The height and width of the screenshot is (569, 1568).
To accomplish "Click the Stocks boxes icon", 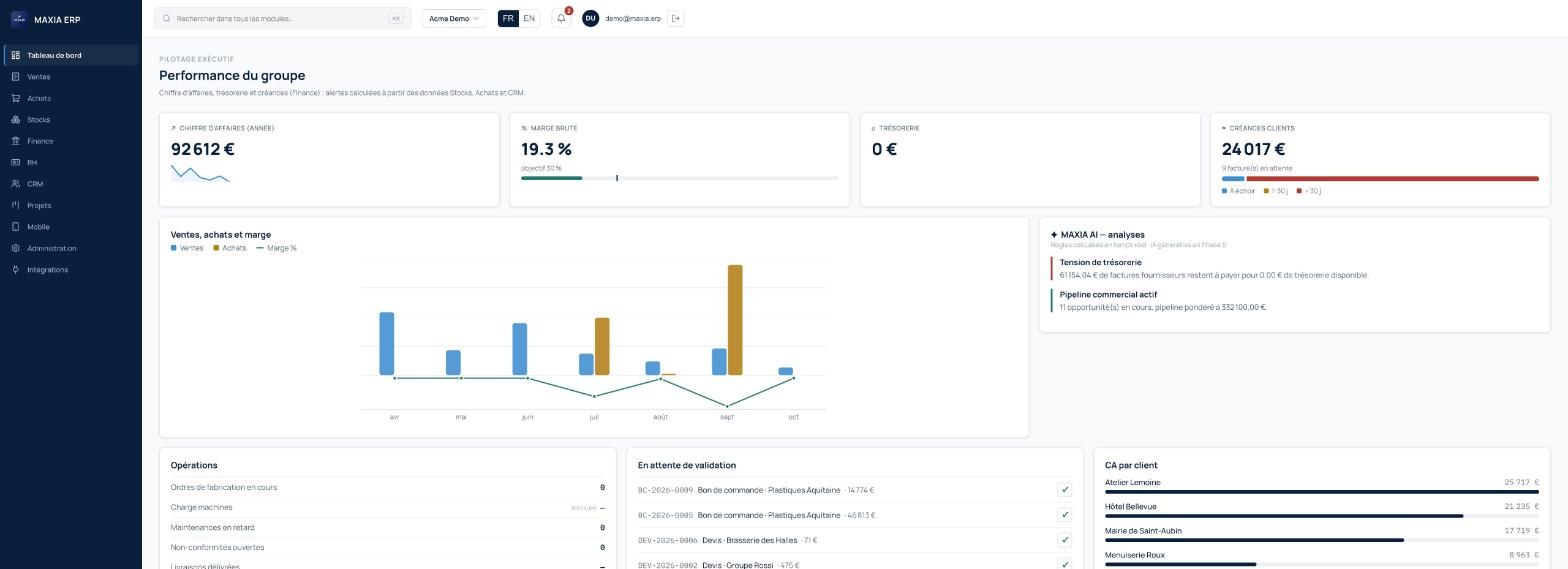I will point(16,119).
